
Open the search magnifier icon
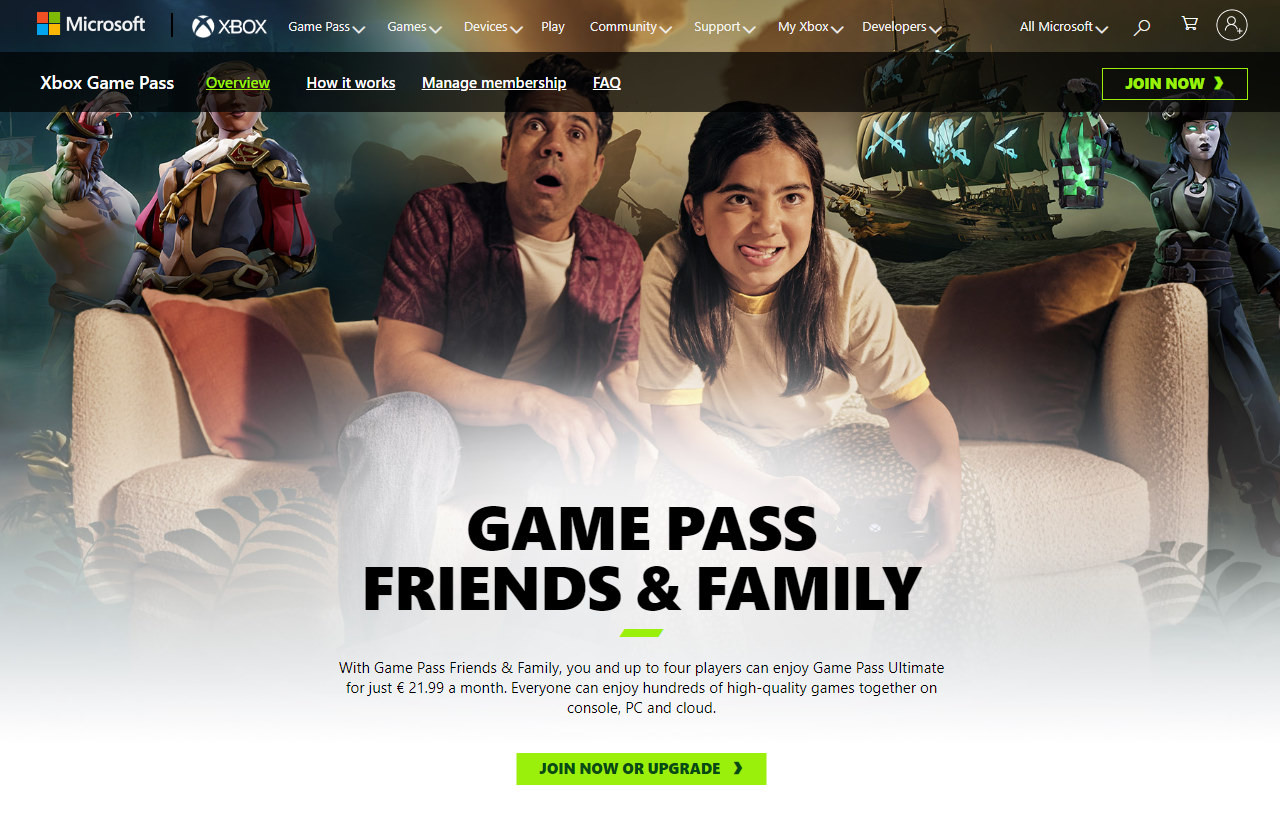1142,27
